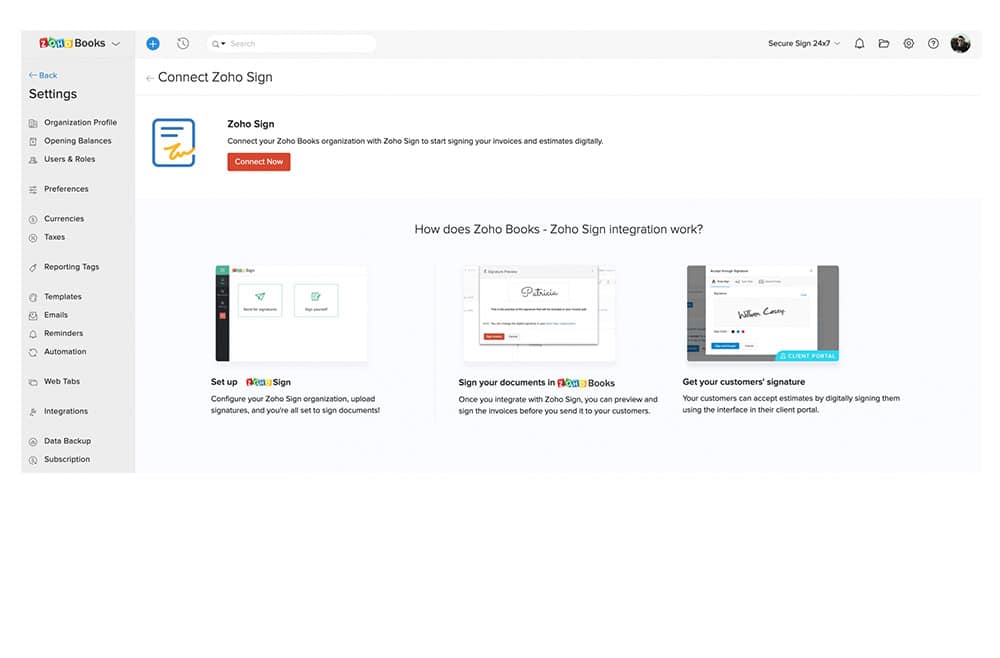Screen dimensions: 1000x658
Task: Open the signature preview Patricia thumbnail
Action: [x=540, y=314]
